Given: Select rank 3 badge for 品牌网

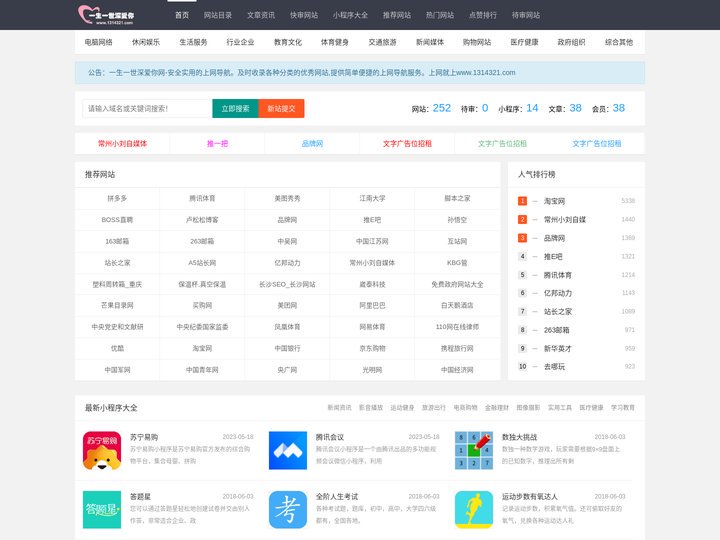Looking at the screenshot, I should 522,238.
